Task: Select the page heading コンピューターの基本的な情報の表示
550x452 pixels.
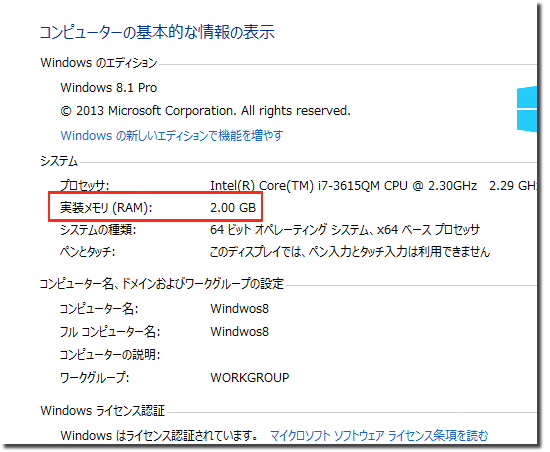Action: pos(157,32)
